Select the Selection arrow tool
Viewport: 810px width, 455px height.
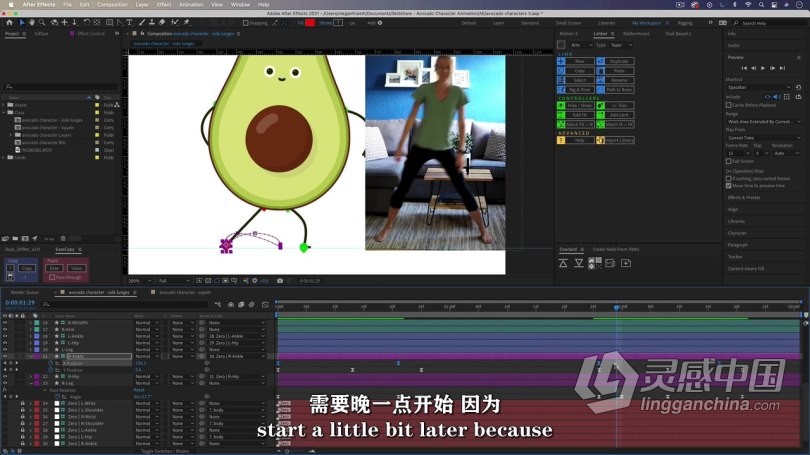pos(22,23)
